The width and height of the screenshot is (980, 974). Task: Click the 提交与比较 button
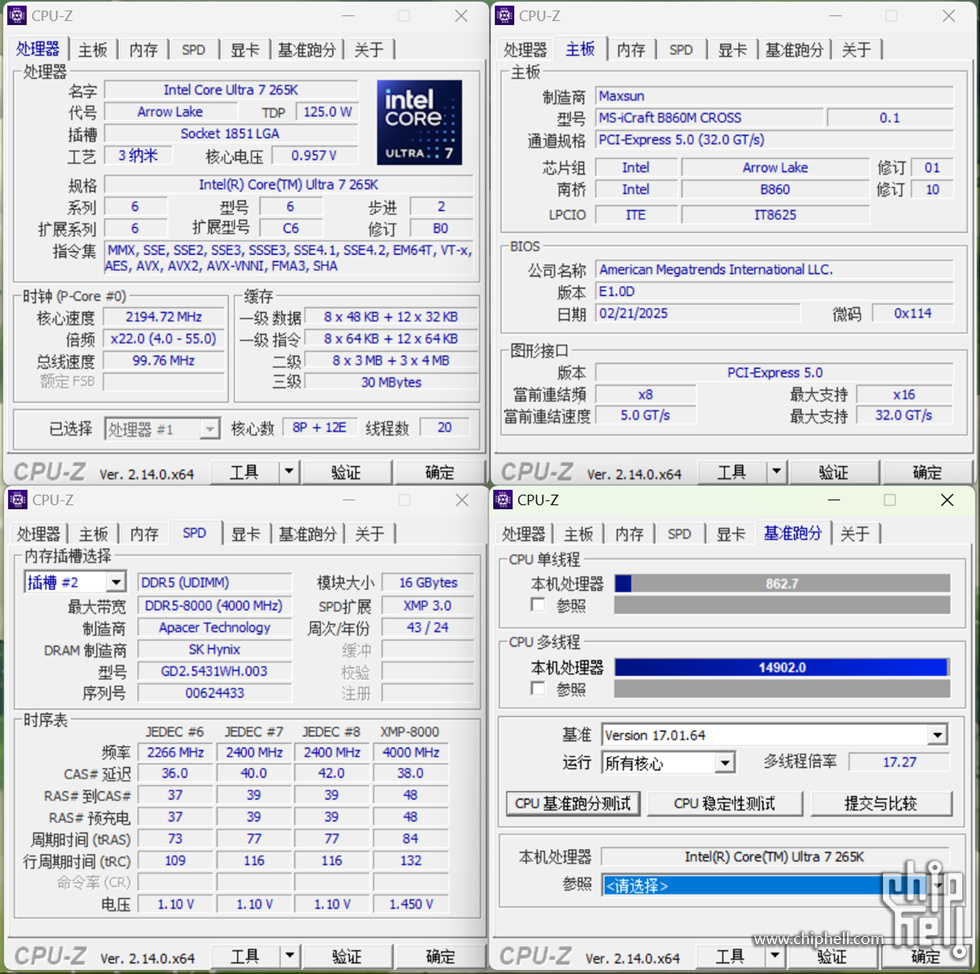(x=881, y=803)
